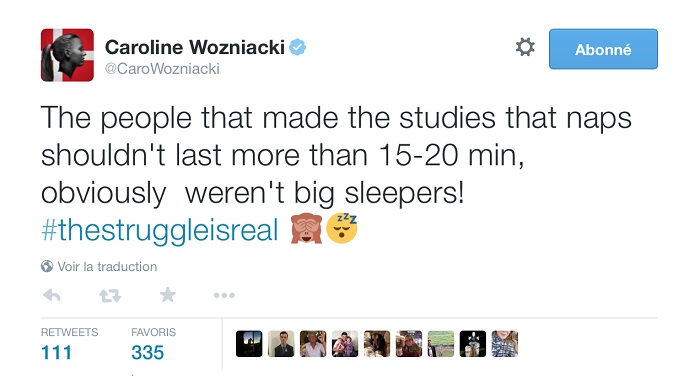The height and width of the screenshot is (378, 700).
Task: Click the reply arrow icon
Action: coord(52,295)
